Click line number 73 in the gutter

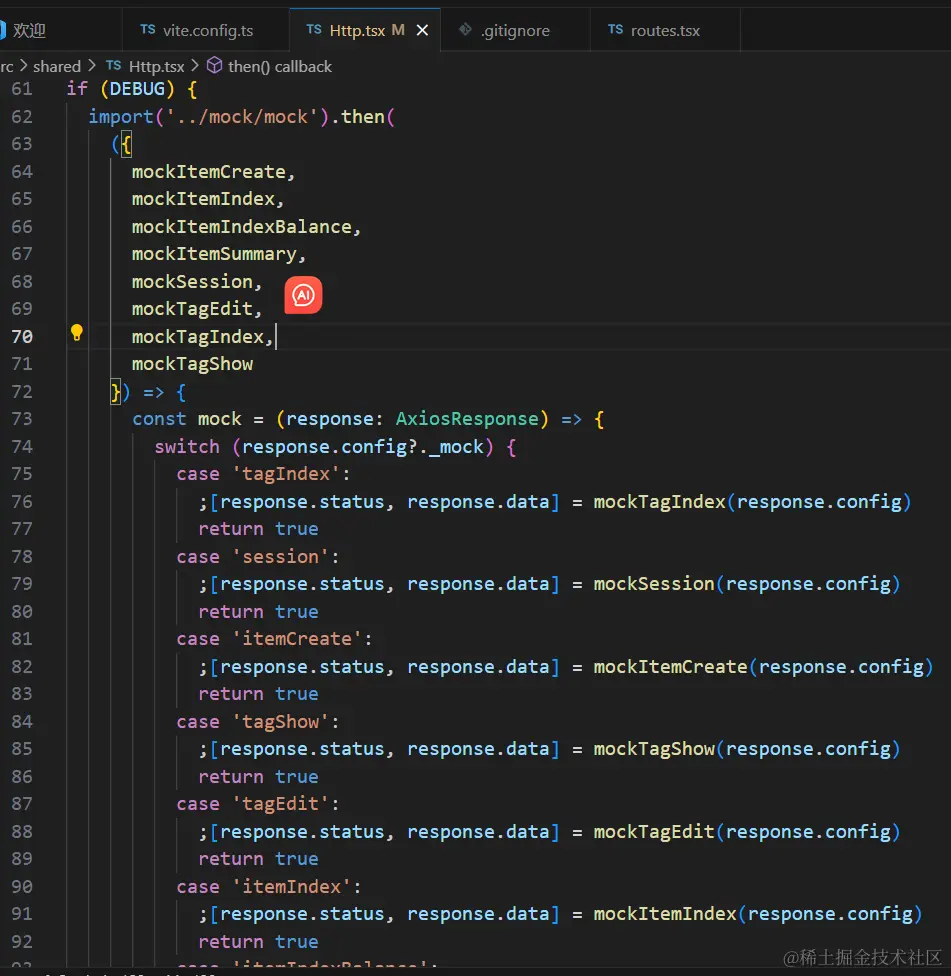22,419
